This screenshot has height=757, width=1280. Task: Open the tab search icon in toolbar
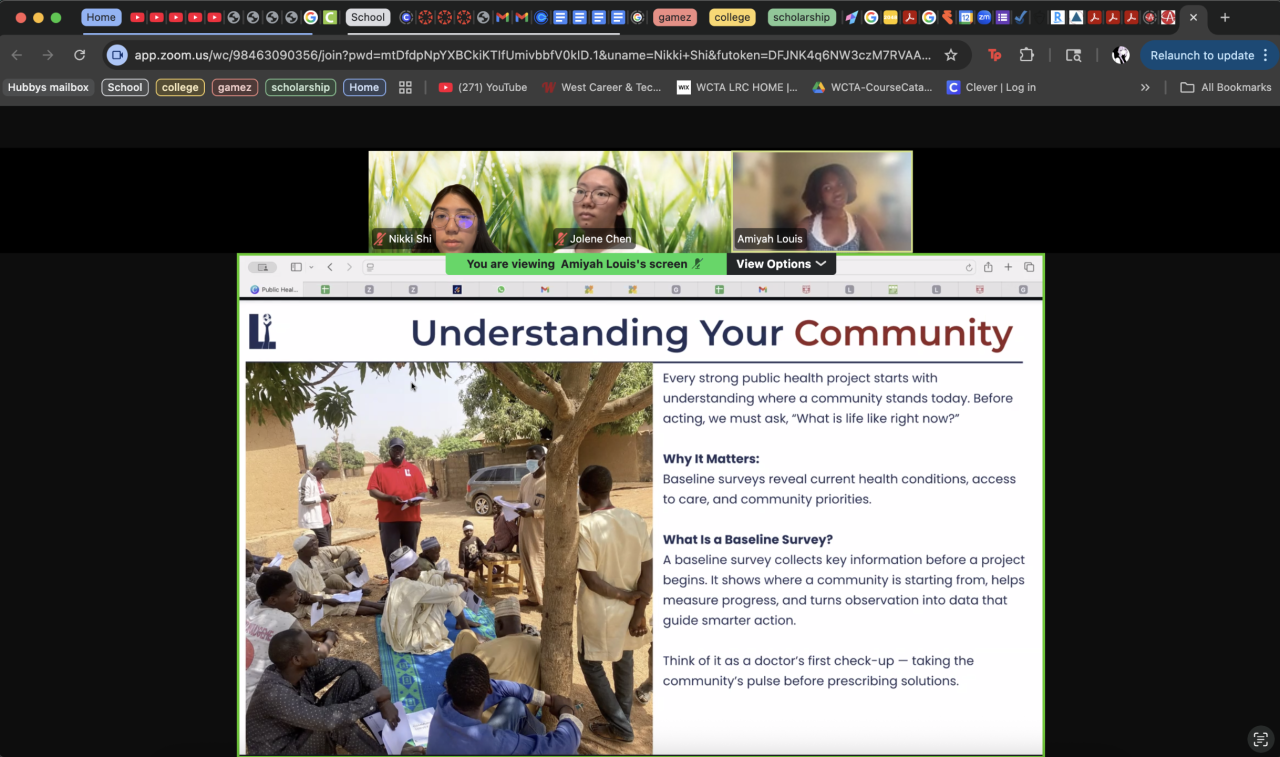point(1074,55)
